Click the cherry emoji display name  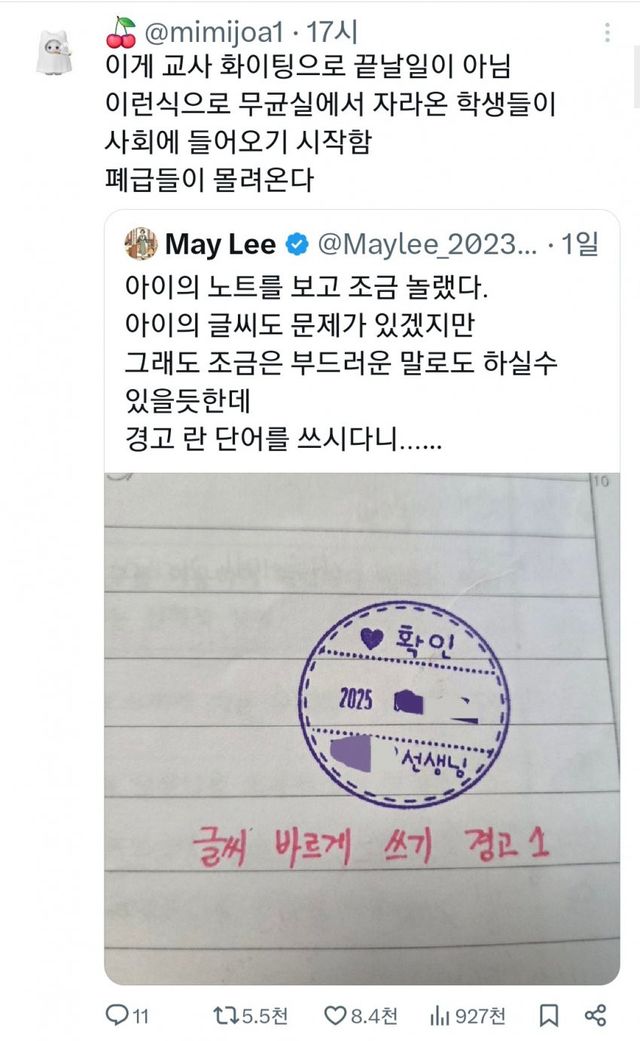click(x=121, y=33)
